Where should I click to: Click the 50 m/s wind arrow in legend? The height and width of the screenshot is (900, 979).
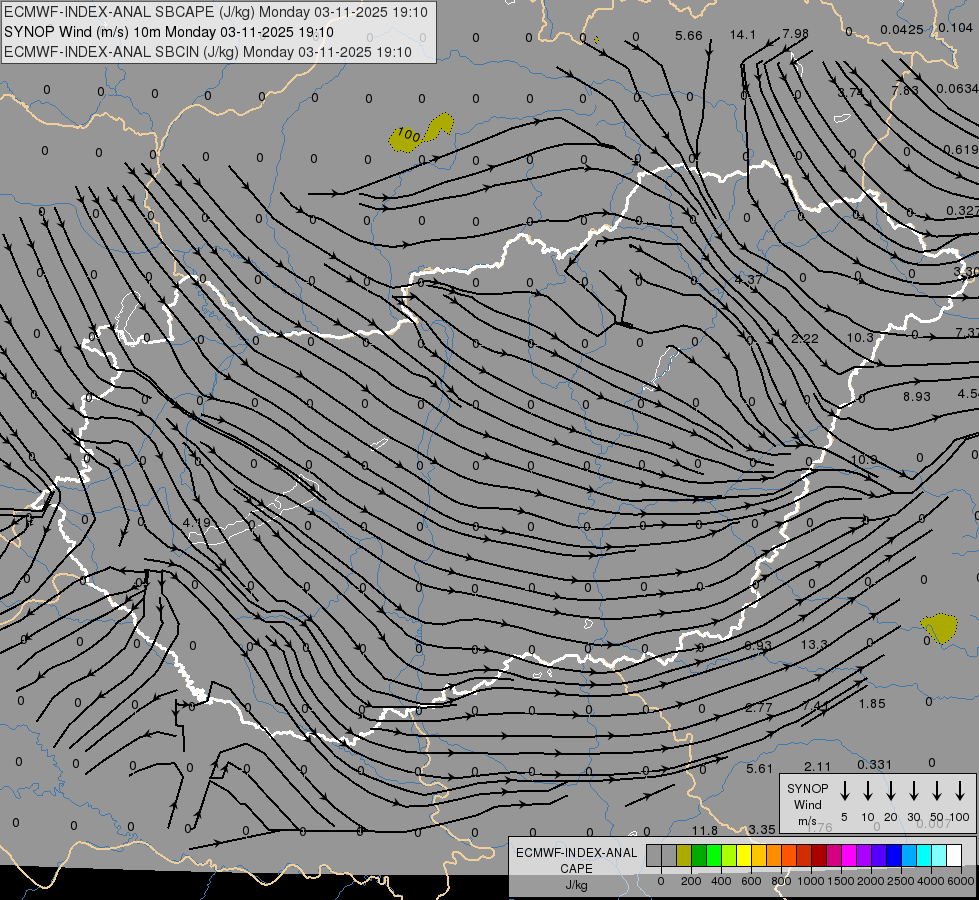937,790
